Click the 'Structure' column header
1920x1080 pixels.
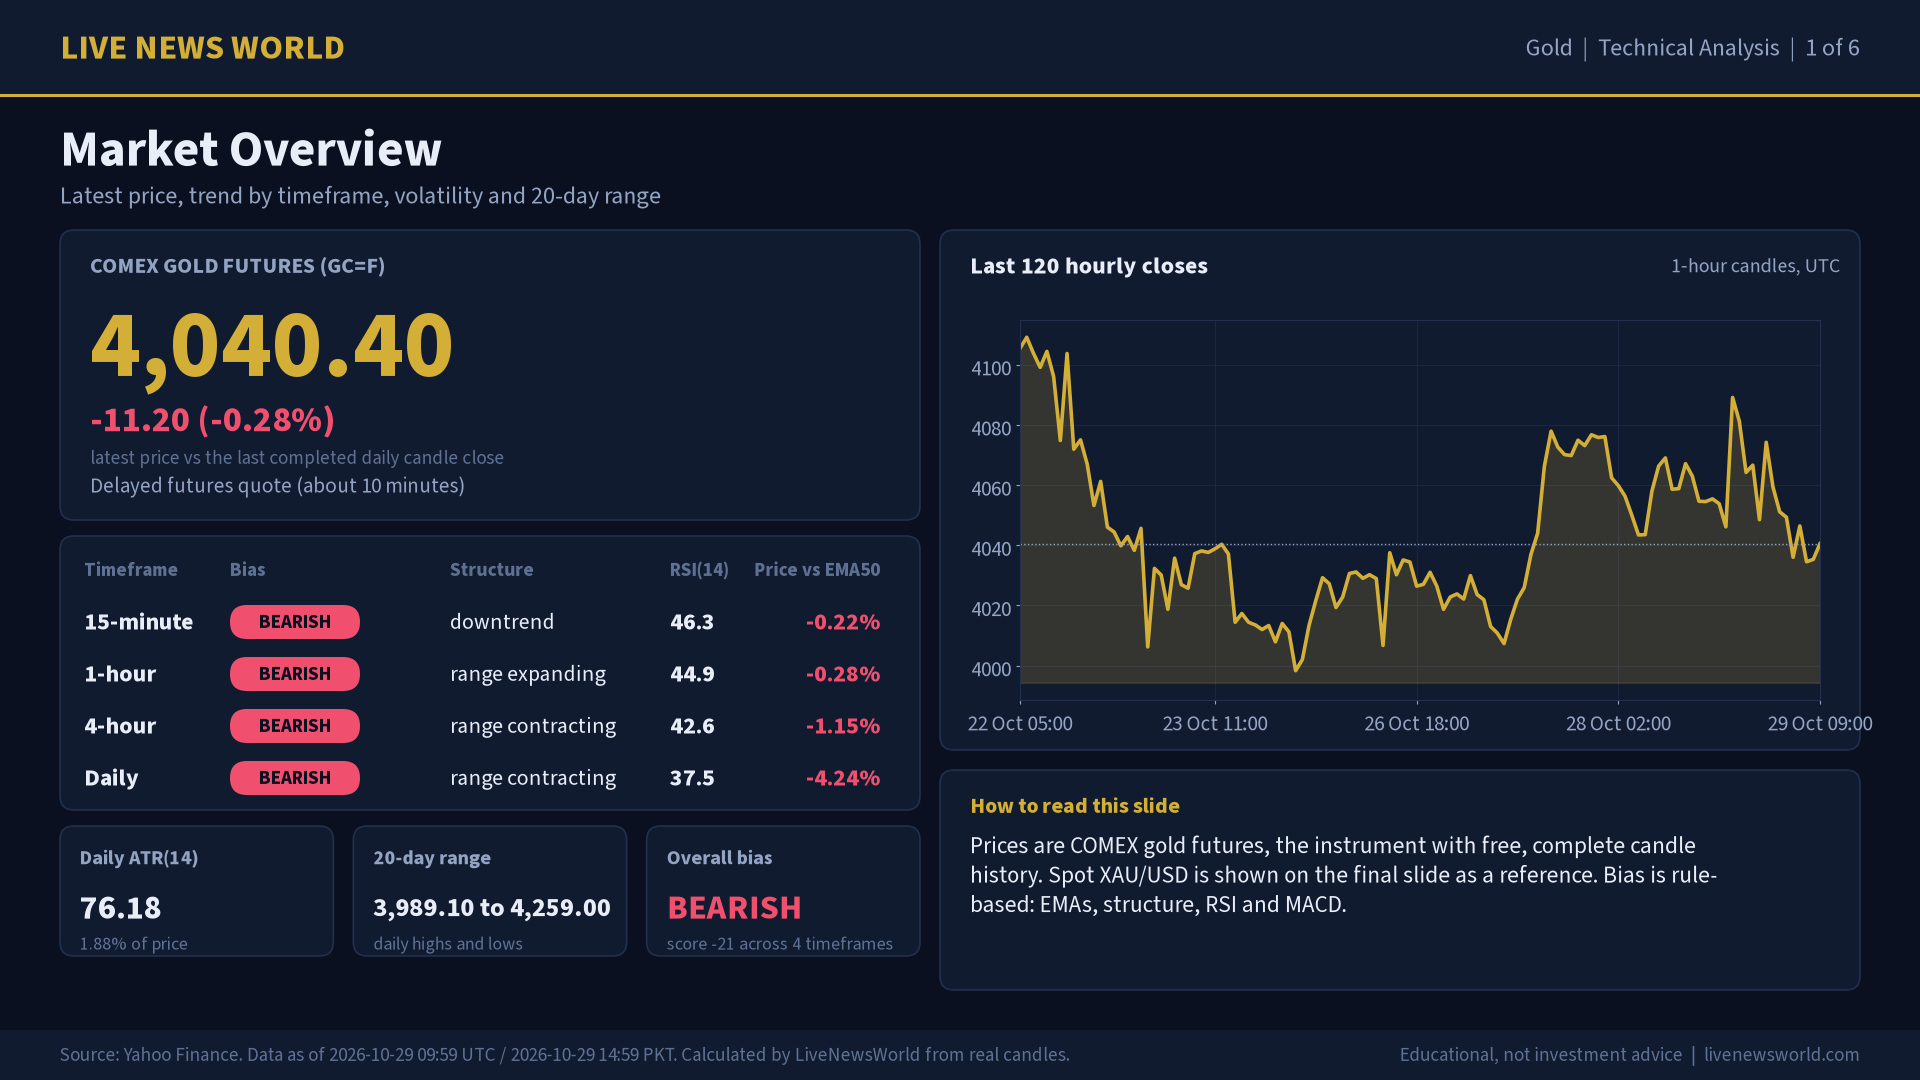click(x=491, y=570)
